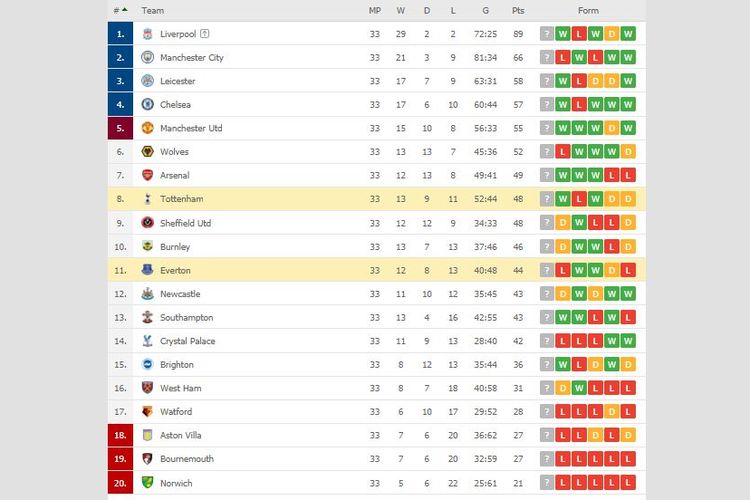
Task: Click the Chelsea club crest
Action: point(147,105)
